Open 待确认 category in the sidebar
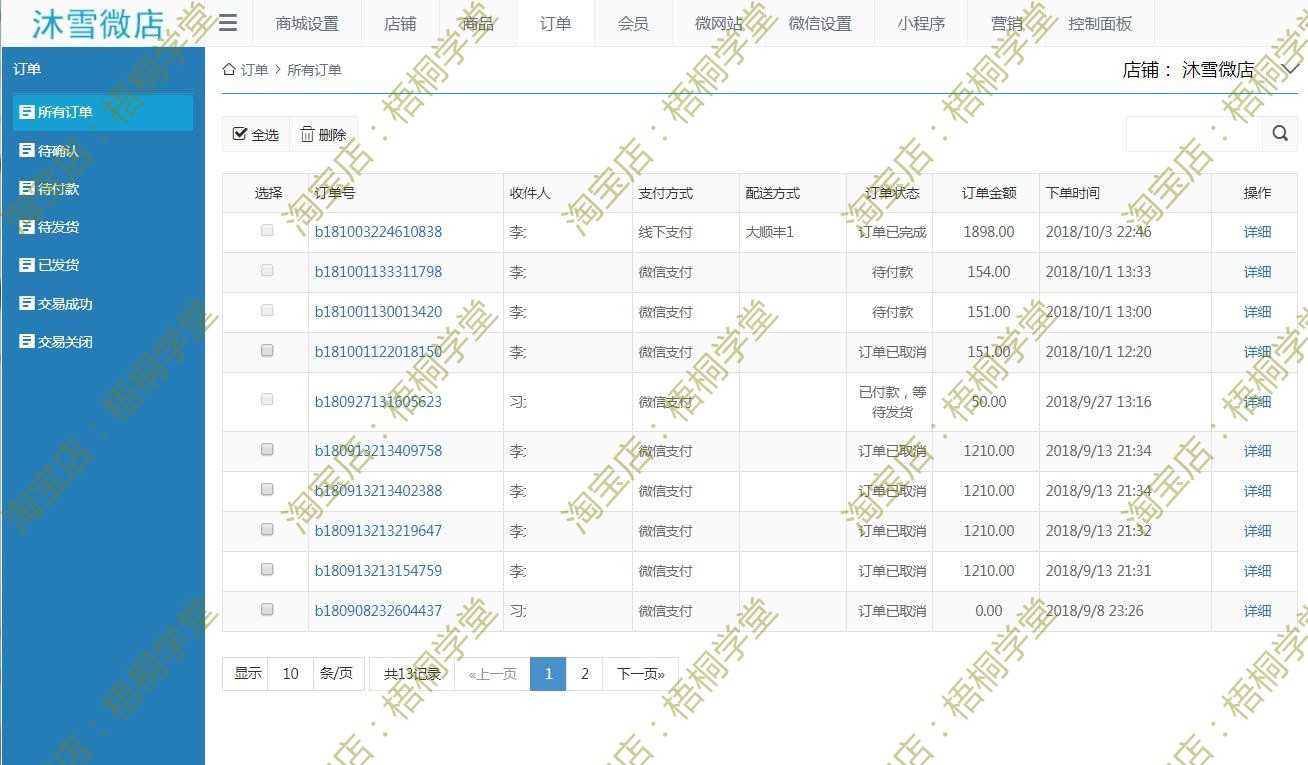Image resolution: width=1308 pixels, height=765 pixels. (60, 150)
